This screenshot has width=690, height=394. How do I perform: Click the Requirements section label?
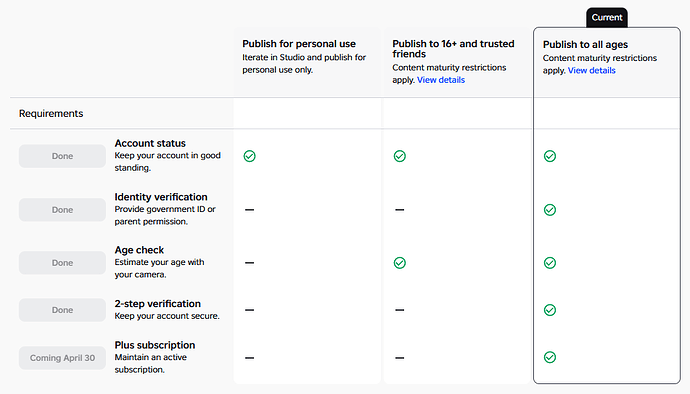[x=51, y=114]
